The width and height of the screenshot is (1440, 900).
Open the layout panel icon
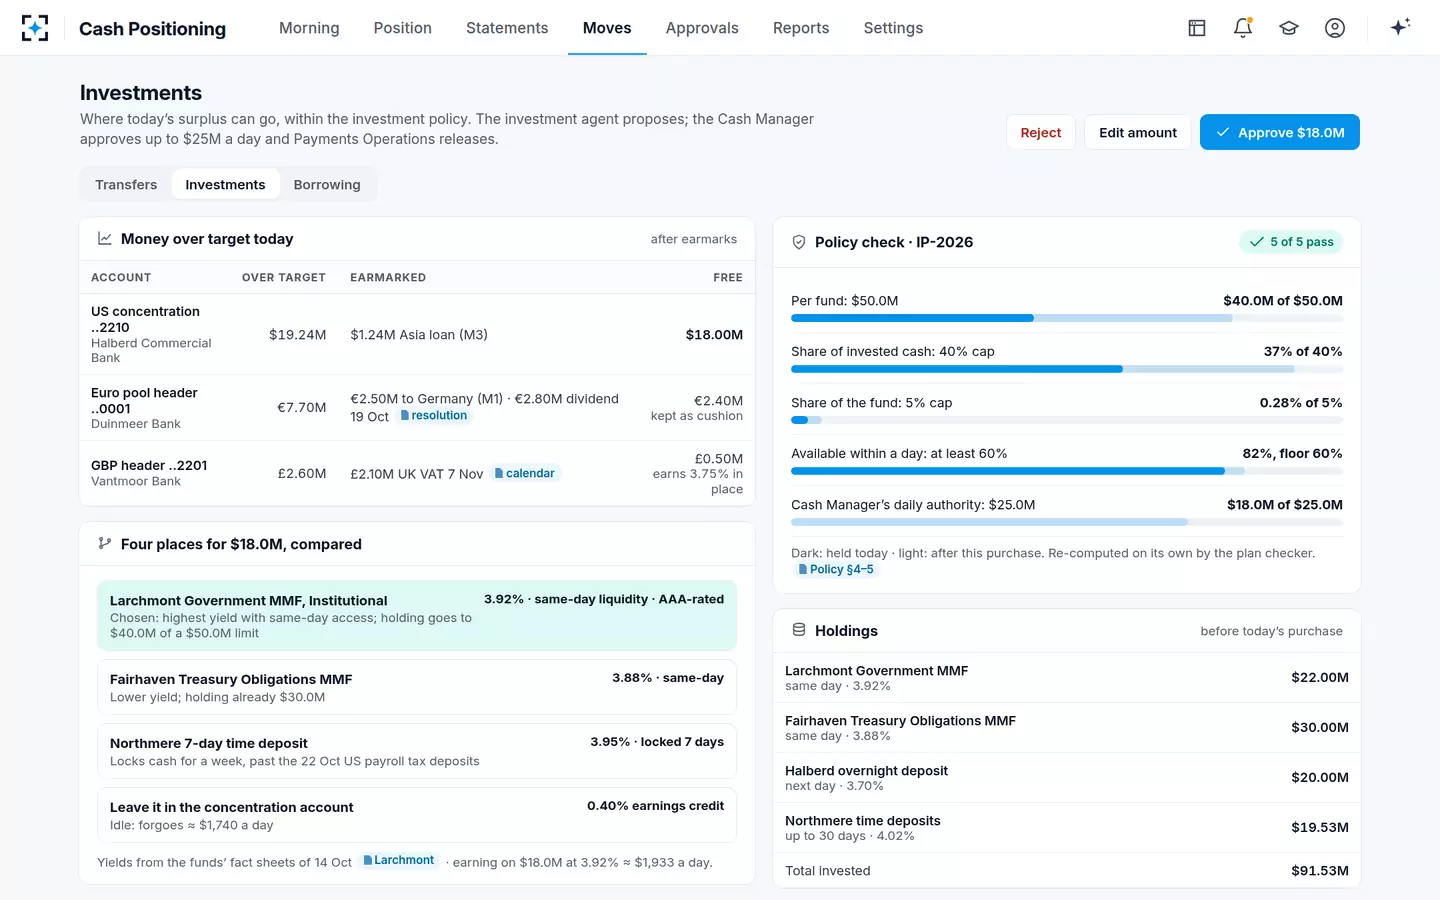tap(1197, 28)
